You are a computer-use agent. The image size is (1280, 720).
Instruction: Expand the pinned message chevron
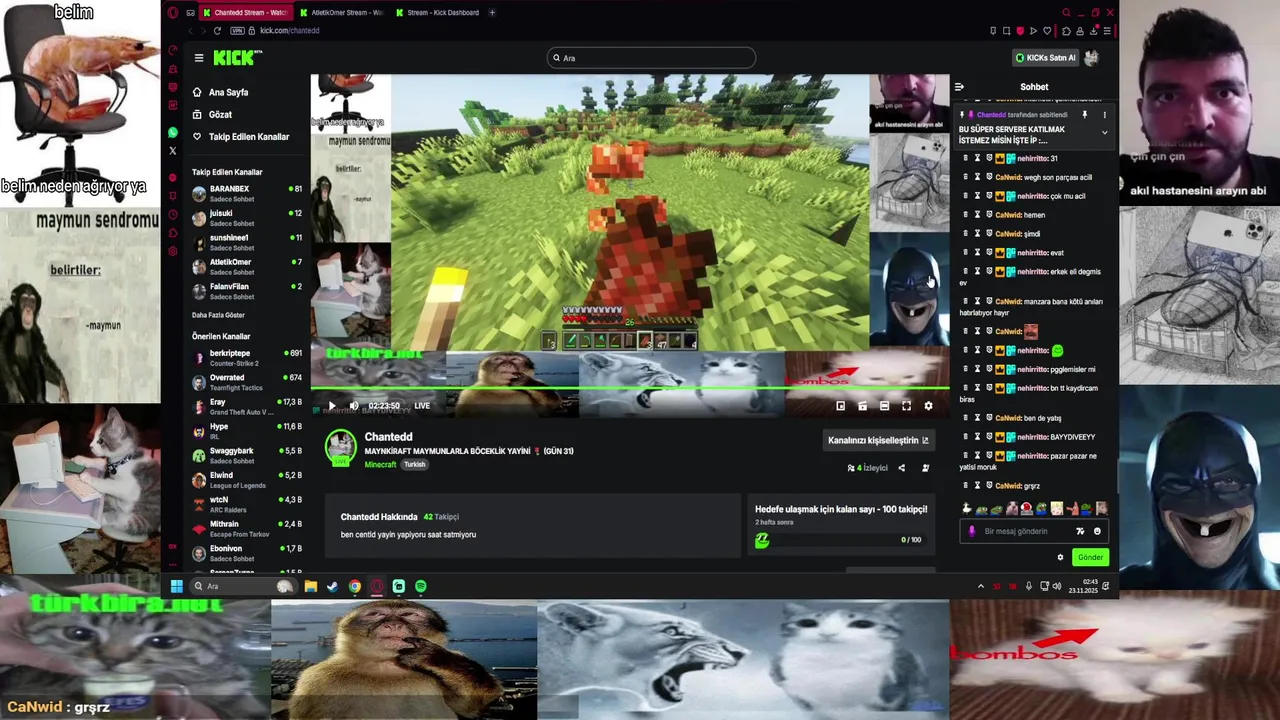point(1104,132)
